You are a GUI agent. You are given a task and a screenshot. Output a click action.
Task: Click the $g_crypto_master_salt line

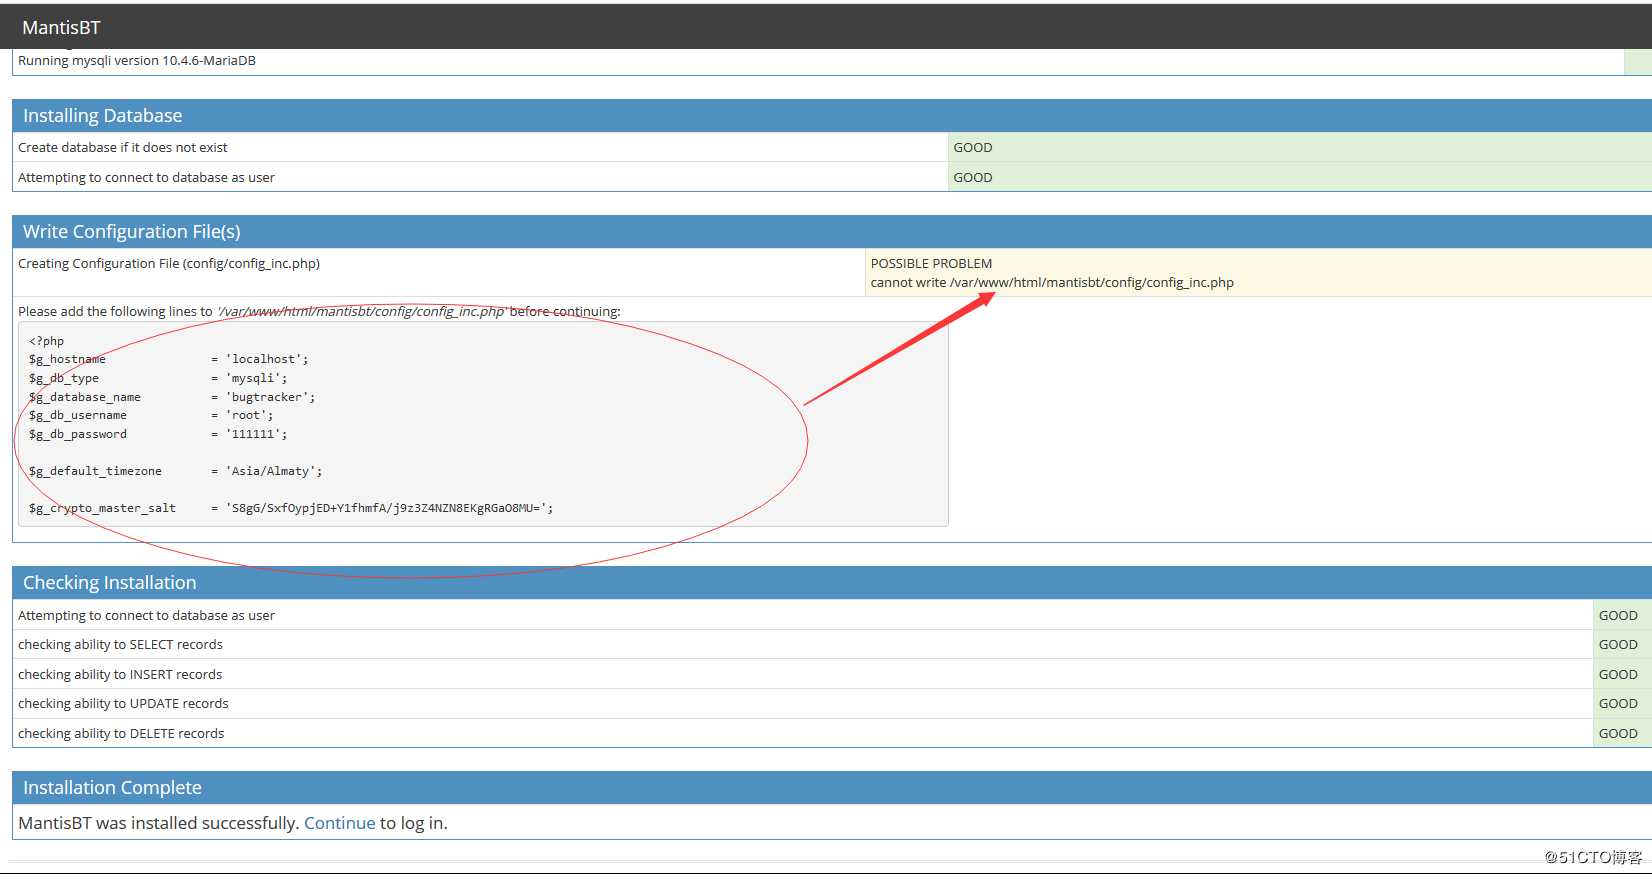click(291, 508)
